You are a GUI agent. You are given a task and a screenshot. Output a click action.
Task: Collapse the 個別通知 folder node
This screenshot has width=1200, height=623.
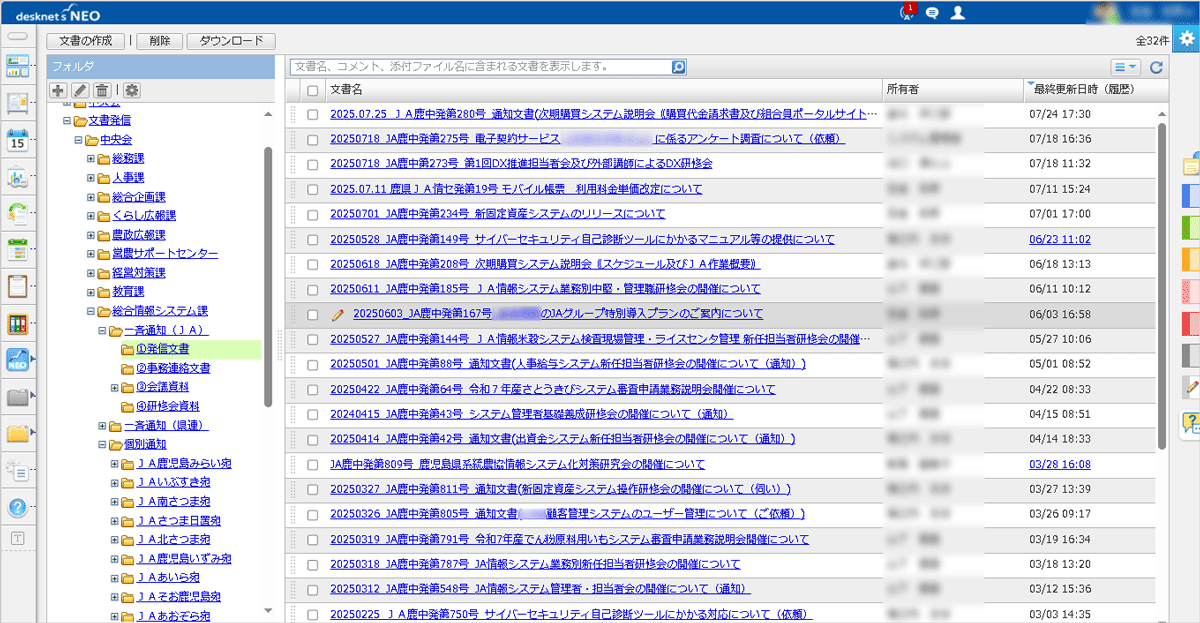(102, 444)
